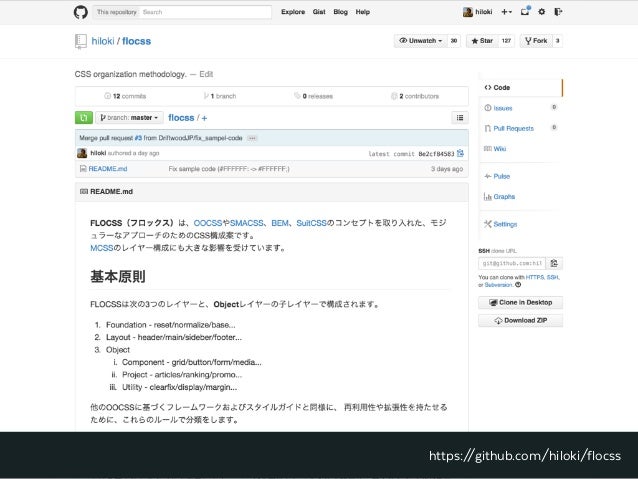Copy the clone URL to clipboard

click(554, 264)
